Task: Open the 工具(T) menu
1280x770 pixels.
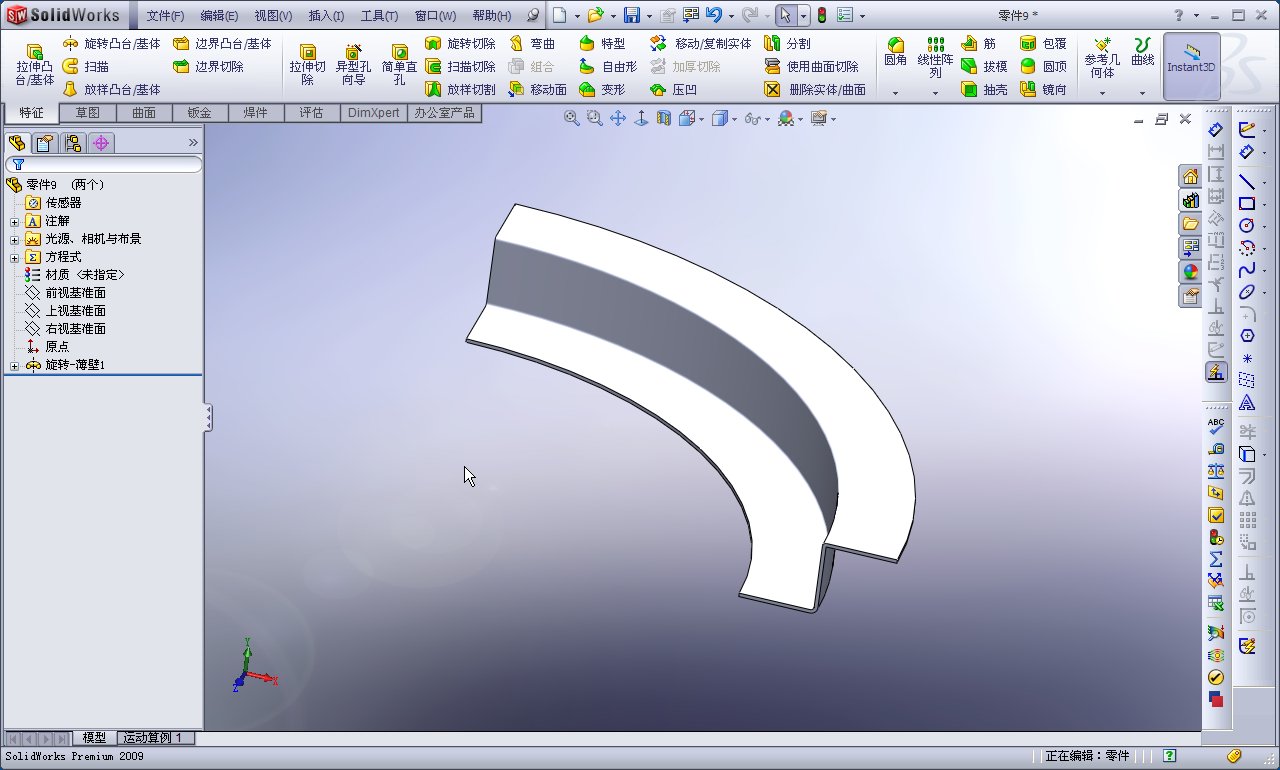Action: (x=379, y=16)
